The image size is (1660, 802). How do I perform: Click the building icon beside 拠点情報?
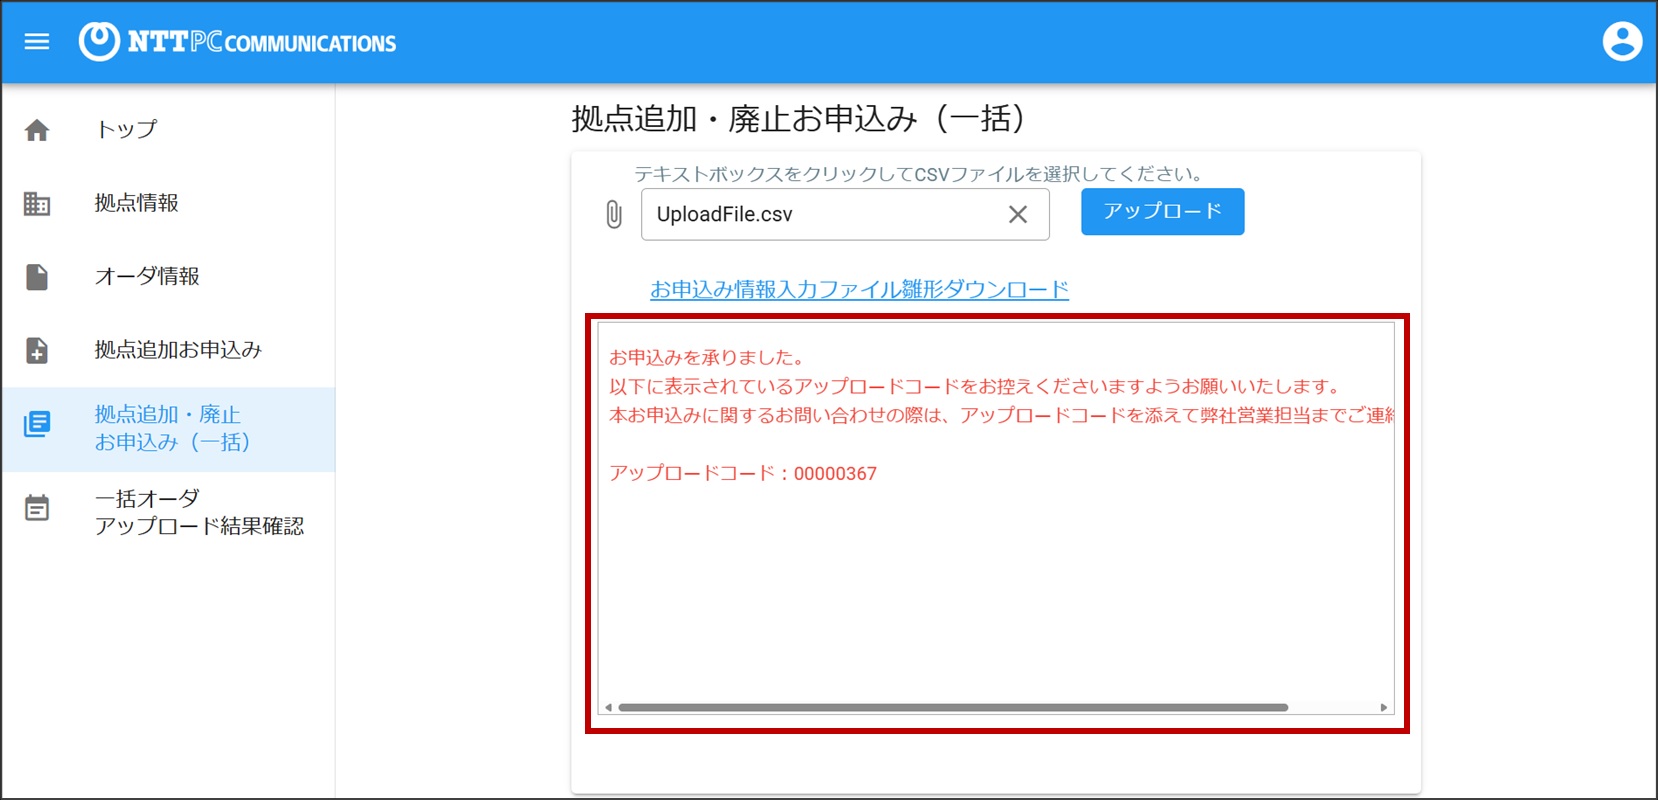[x=37, y=203]
